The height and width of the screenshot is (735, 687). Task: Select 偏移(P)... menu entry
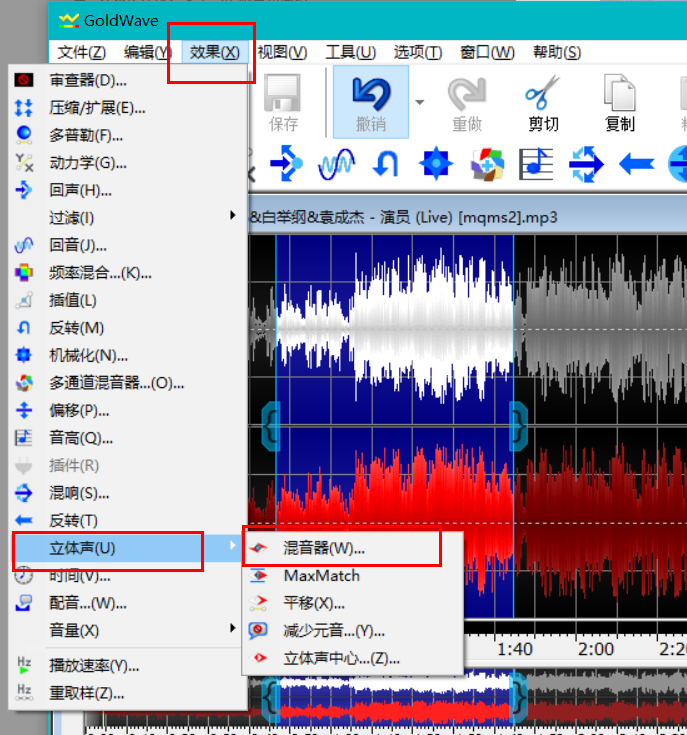click(x=127, y=411)
